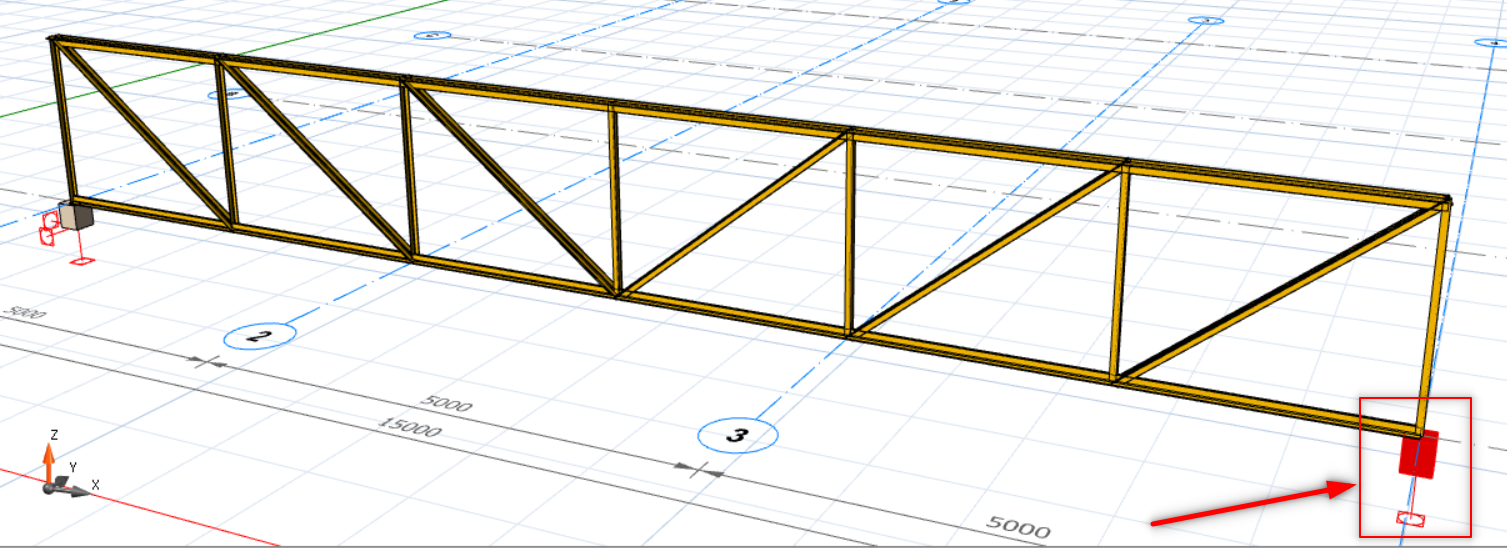
Task: Select red restraint symbol below the gray support
Action: (x=81, y=262)
